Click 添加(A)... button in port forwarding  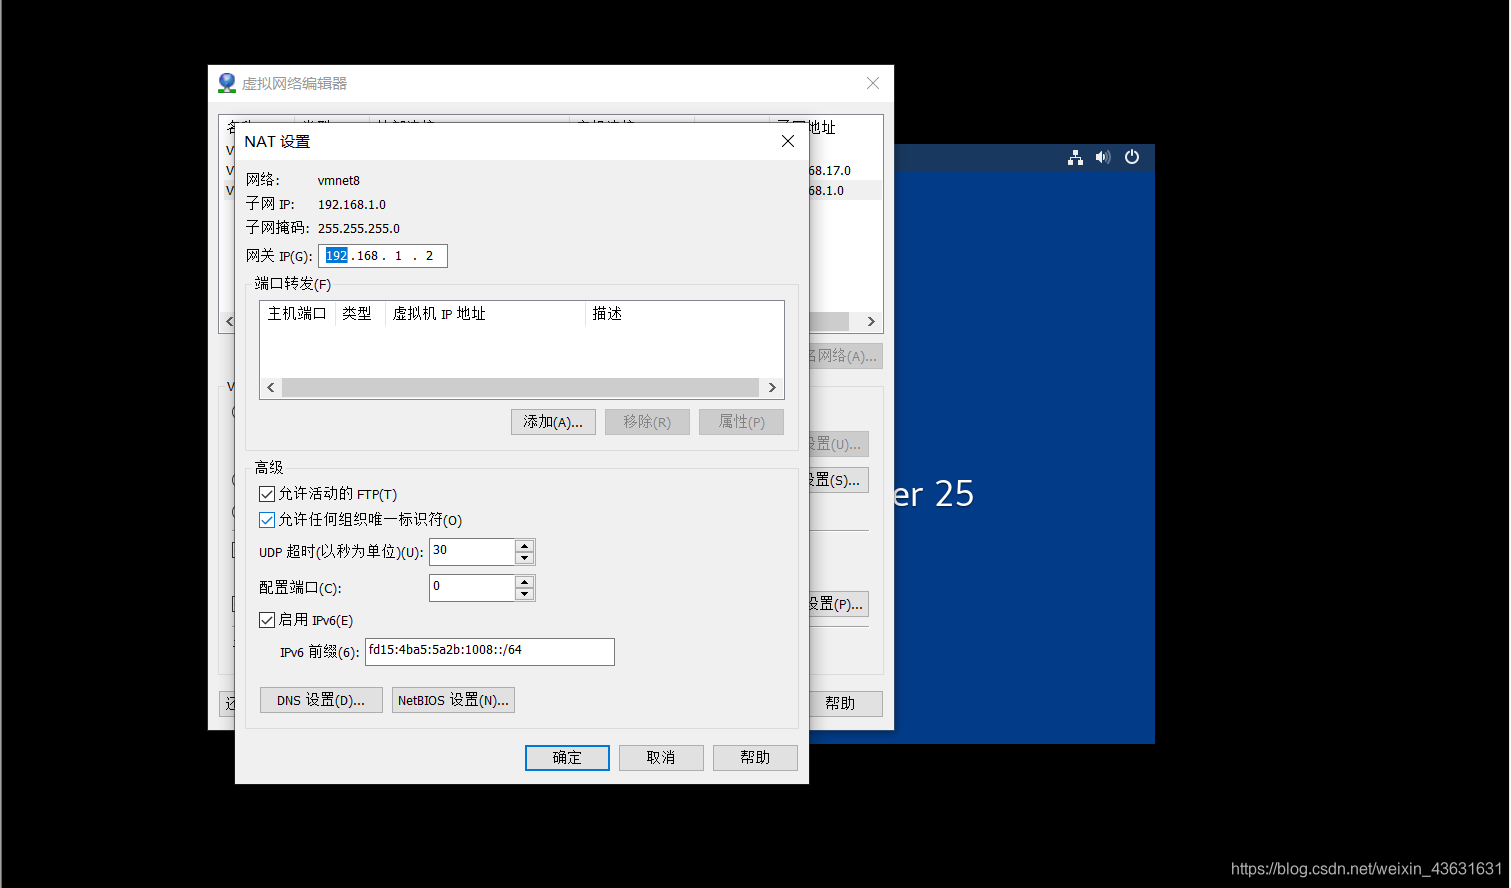553,422
